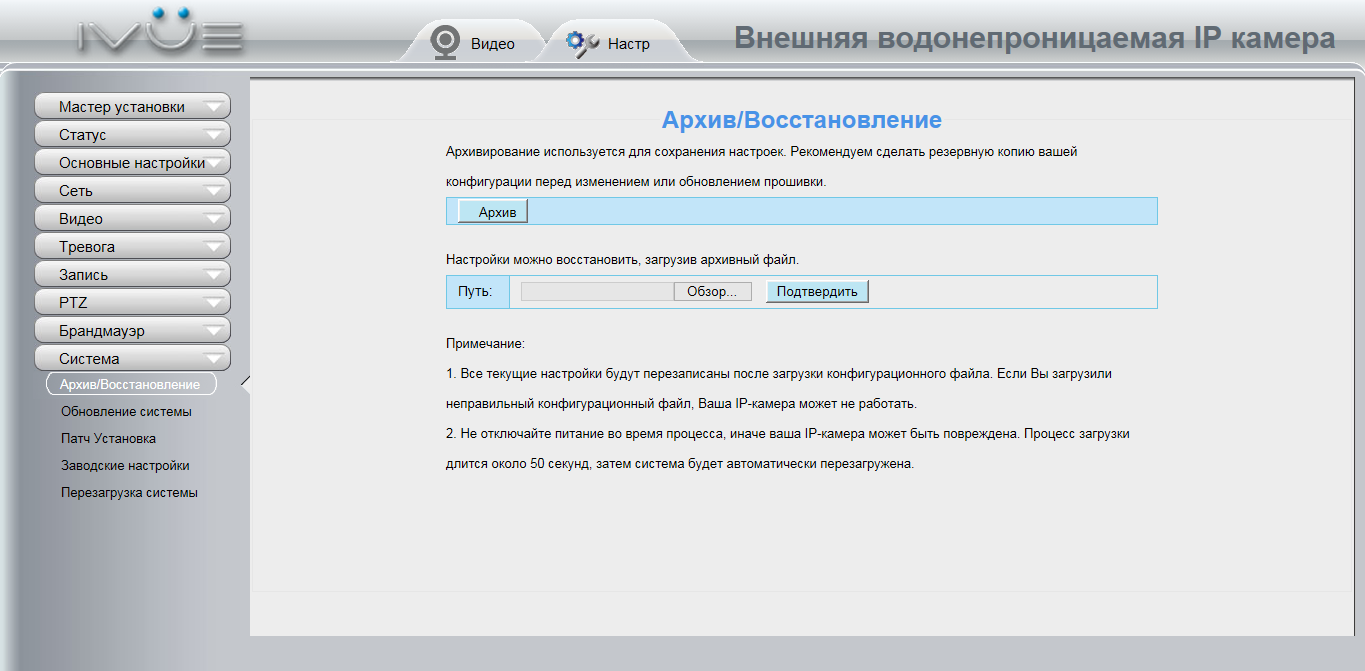Expand the Основные настройки arrow

(214, 163)
